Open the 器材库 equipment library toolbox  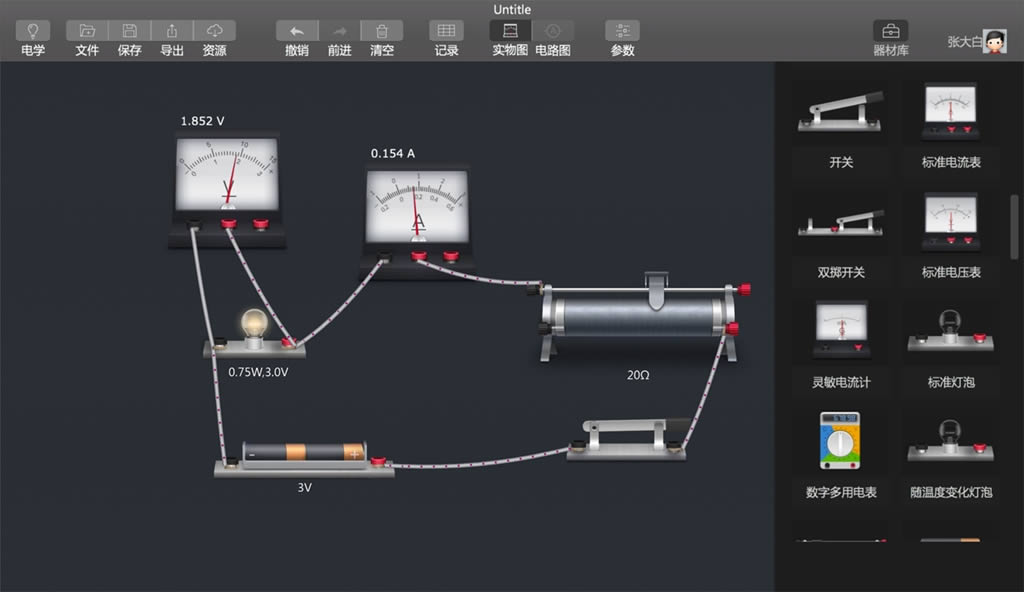891,31
